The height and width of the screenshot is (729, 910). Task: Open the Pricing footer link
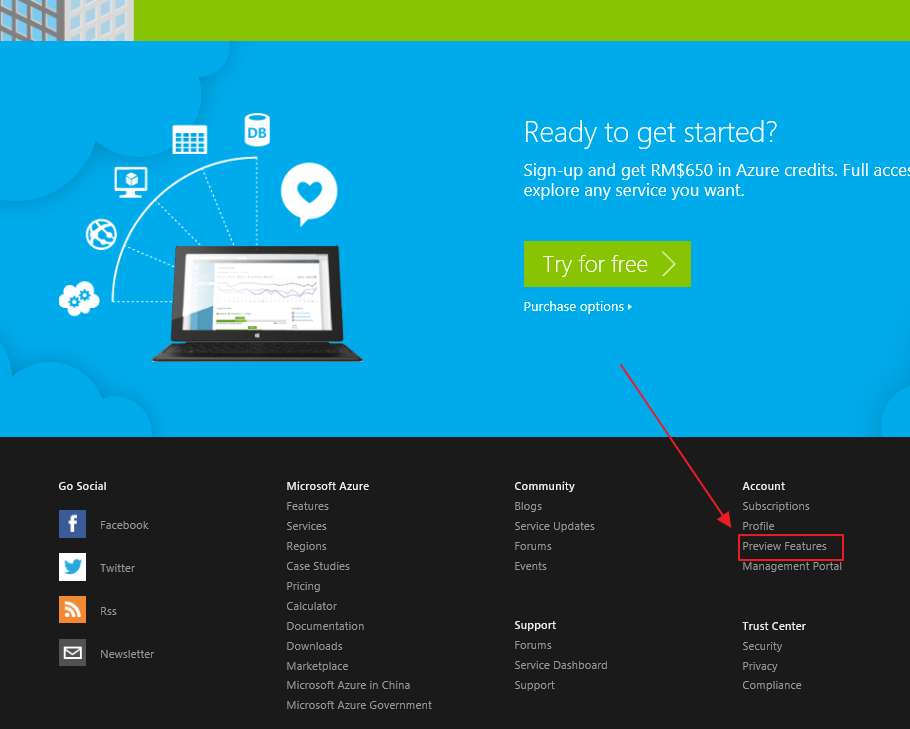coord(303,586)
